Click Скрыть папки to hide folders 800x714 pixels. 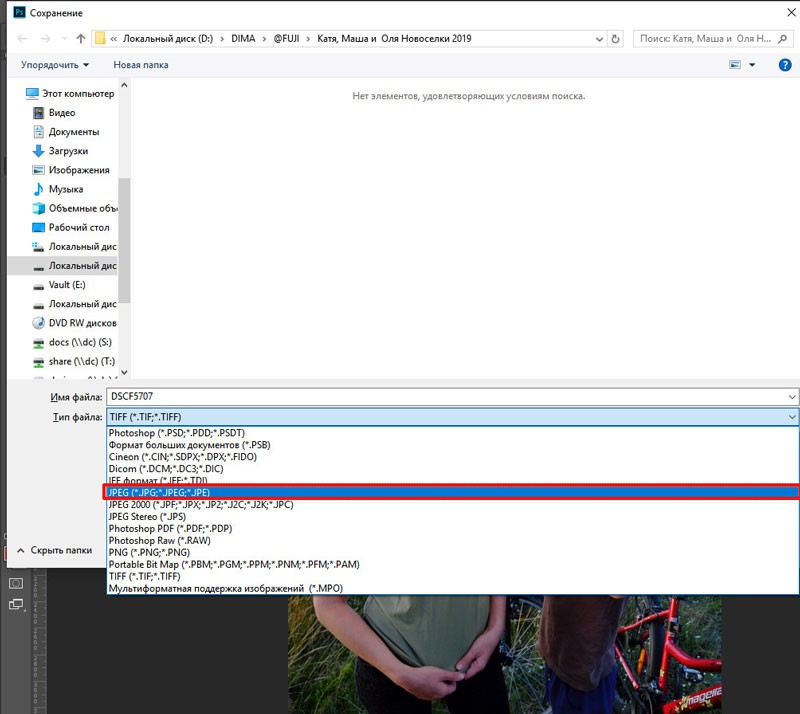point(55,550)
